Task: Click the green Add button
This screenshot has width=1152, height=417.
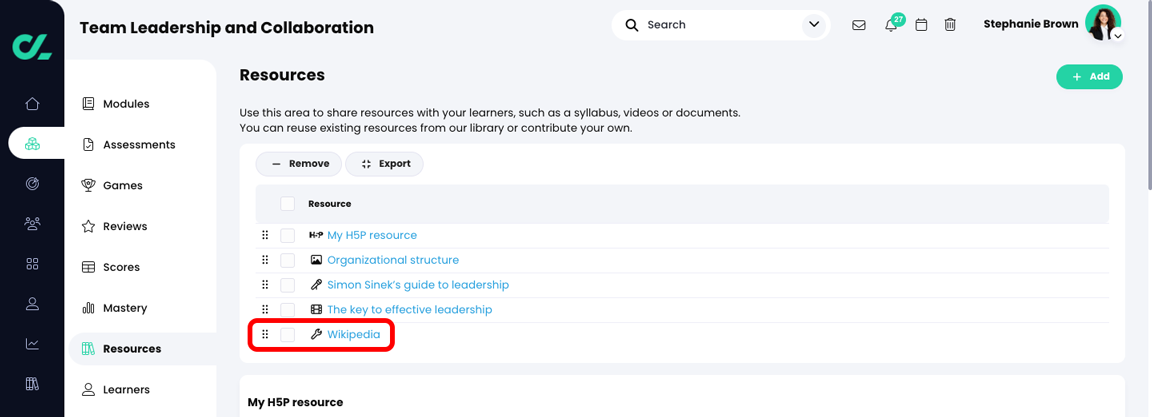Action: [1089, 77]
